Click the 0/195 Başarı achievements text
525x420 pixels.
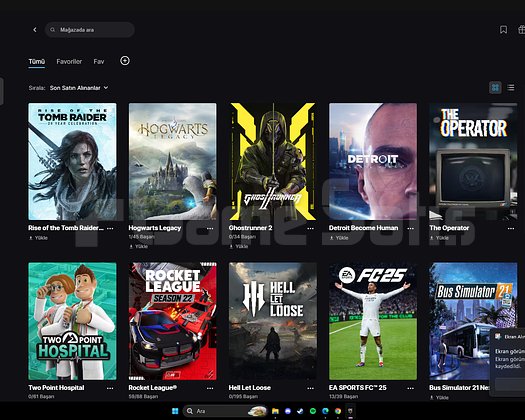(x=243, y=397)
